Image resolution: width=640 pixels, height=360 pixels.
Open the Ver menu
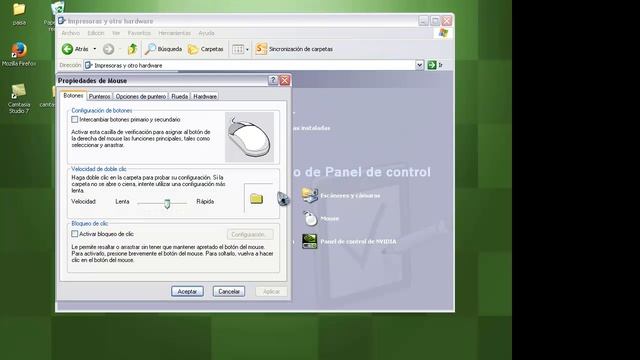pyautogui.click(x=116, y=33)
